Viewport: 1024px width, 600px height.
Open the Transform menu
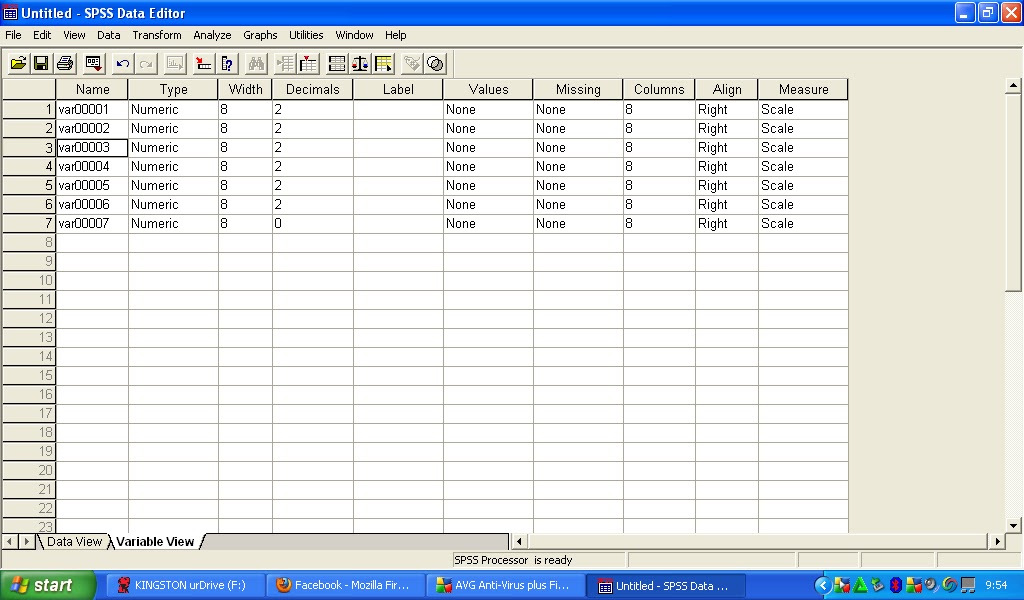point(157,35)
